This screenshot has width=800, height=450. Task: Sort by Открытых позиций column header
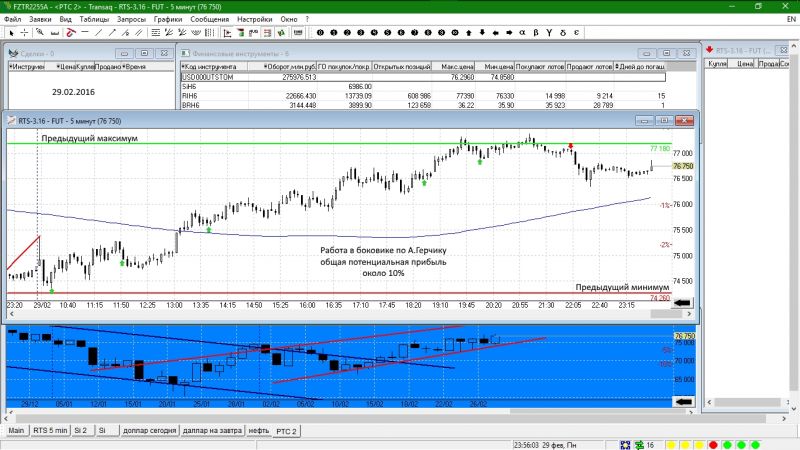(402, 66)
